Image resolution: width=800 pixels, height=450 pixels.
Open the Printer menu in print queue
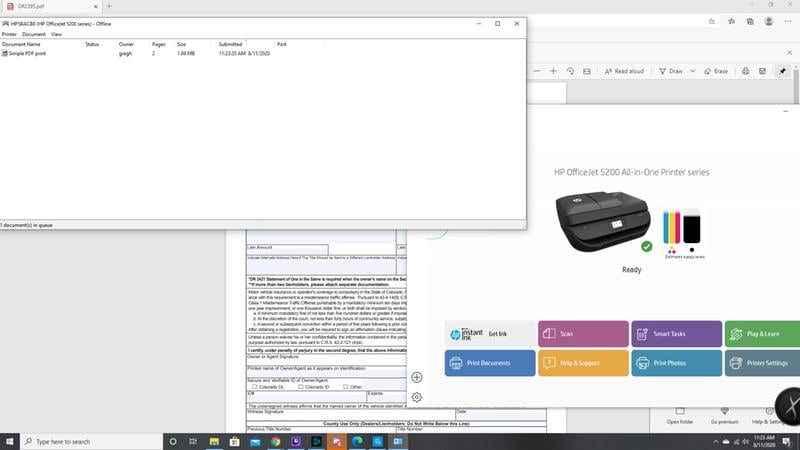pyautogui.click(x=9, y=34)
